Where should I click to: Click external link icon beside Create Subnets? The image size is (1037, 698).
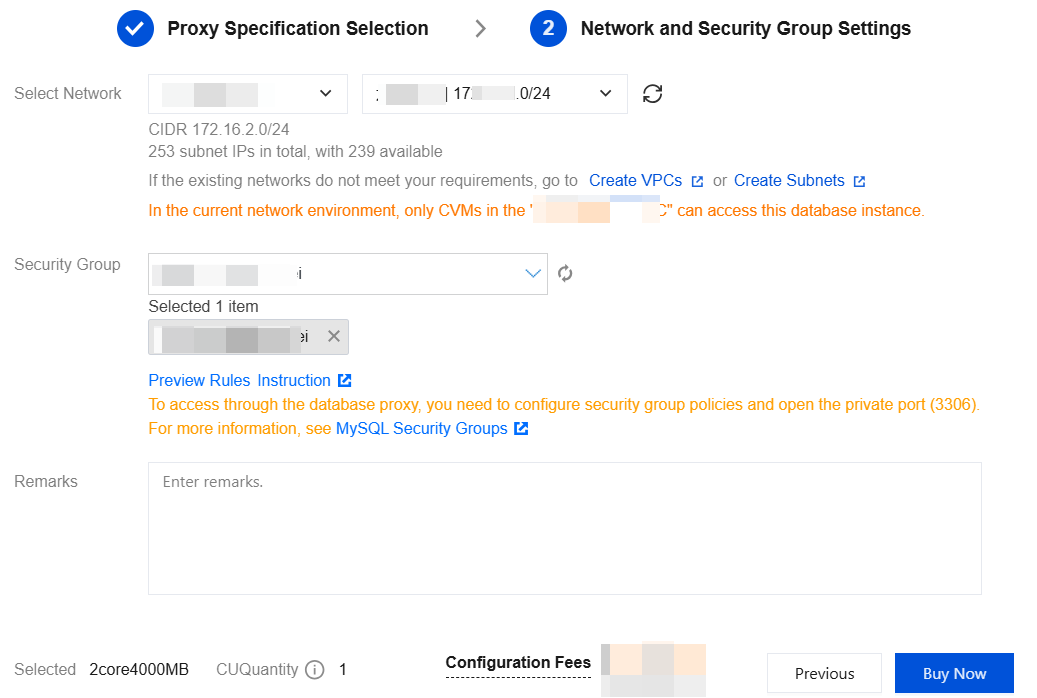pyautogui.click(x=859, y=181)
